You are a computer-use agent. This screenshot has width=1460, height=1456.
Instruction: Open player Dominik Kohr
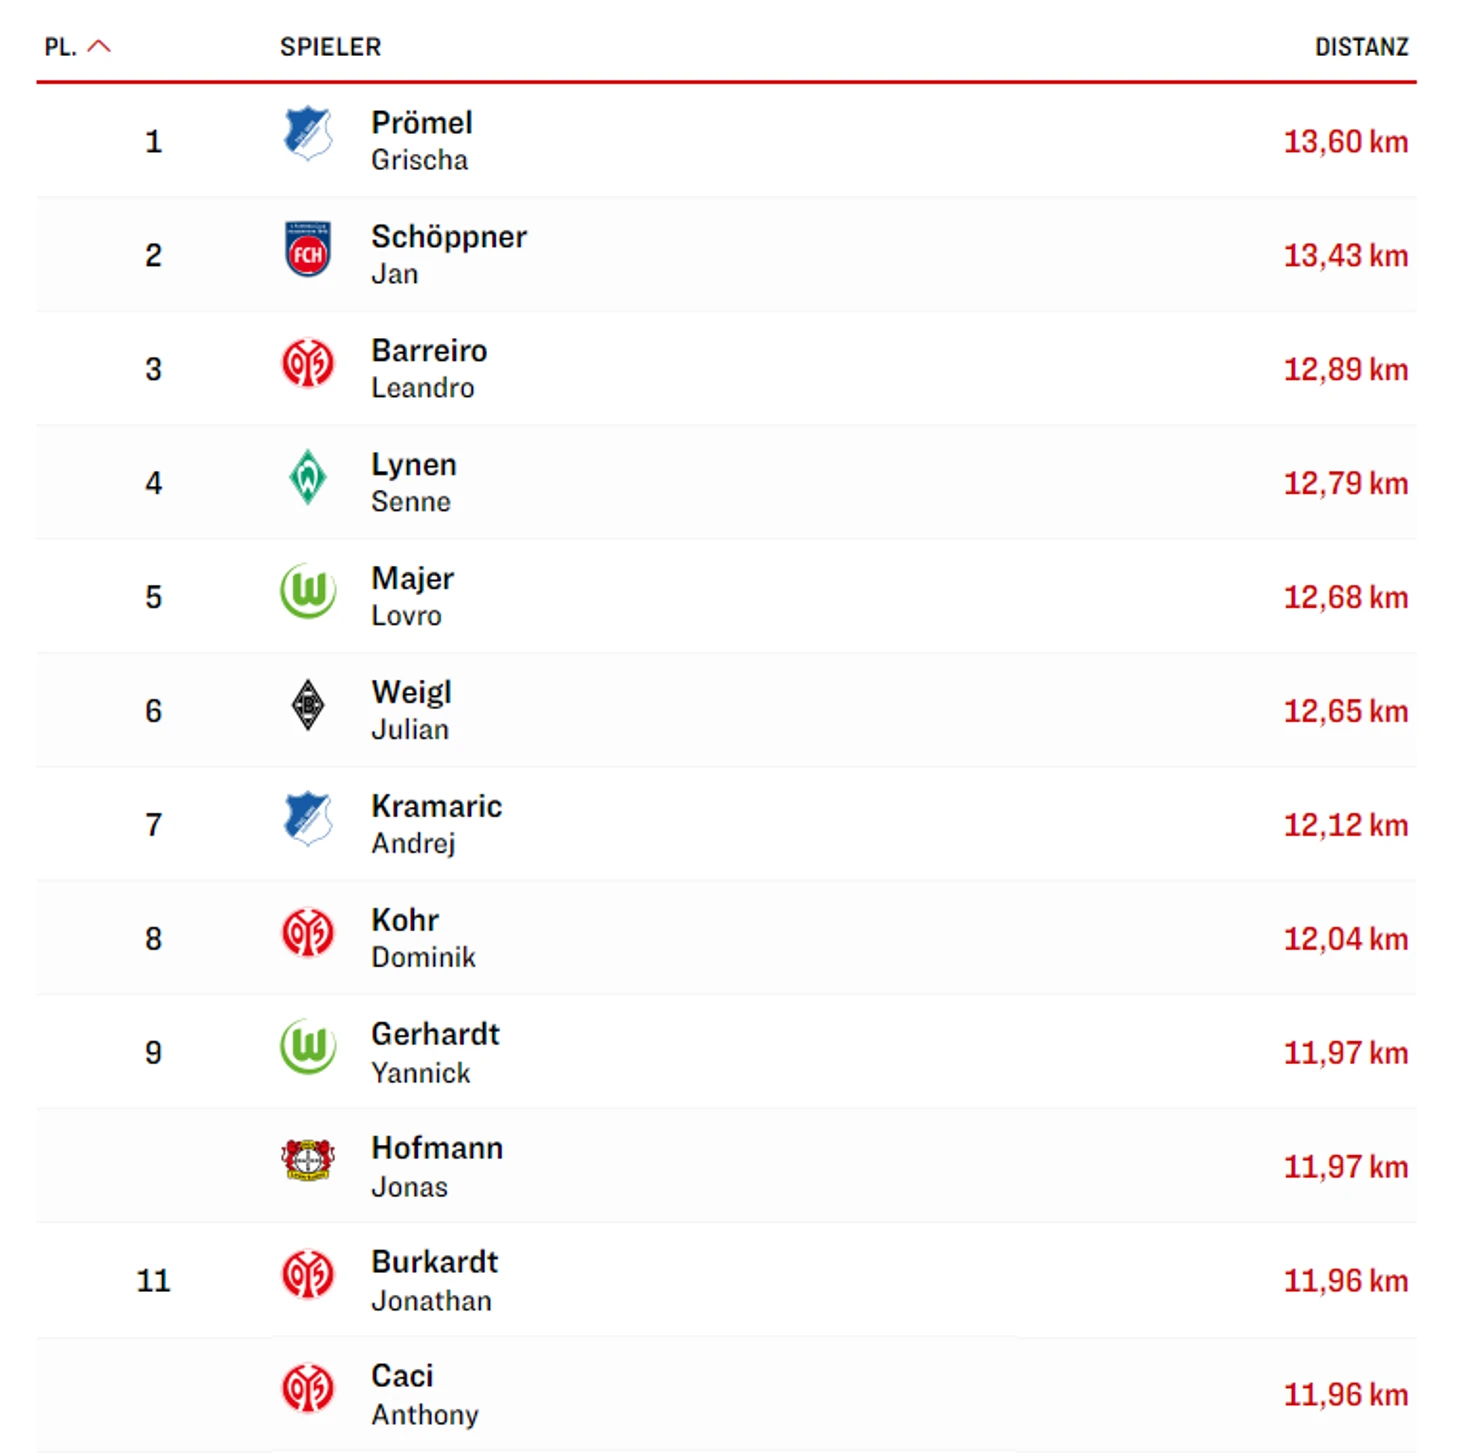pos(423,938)
